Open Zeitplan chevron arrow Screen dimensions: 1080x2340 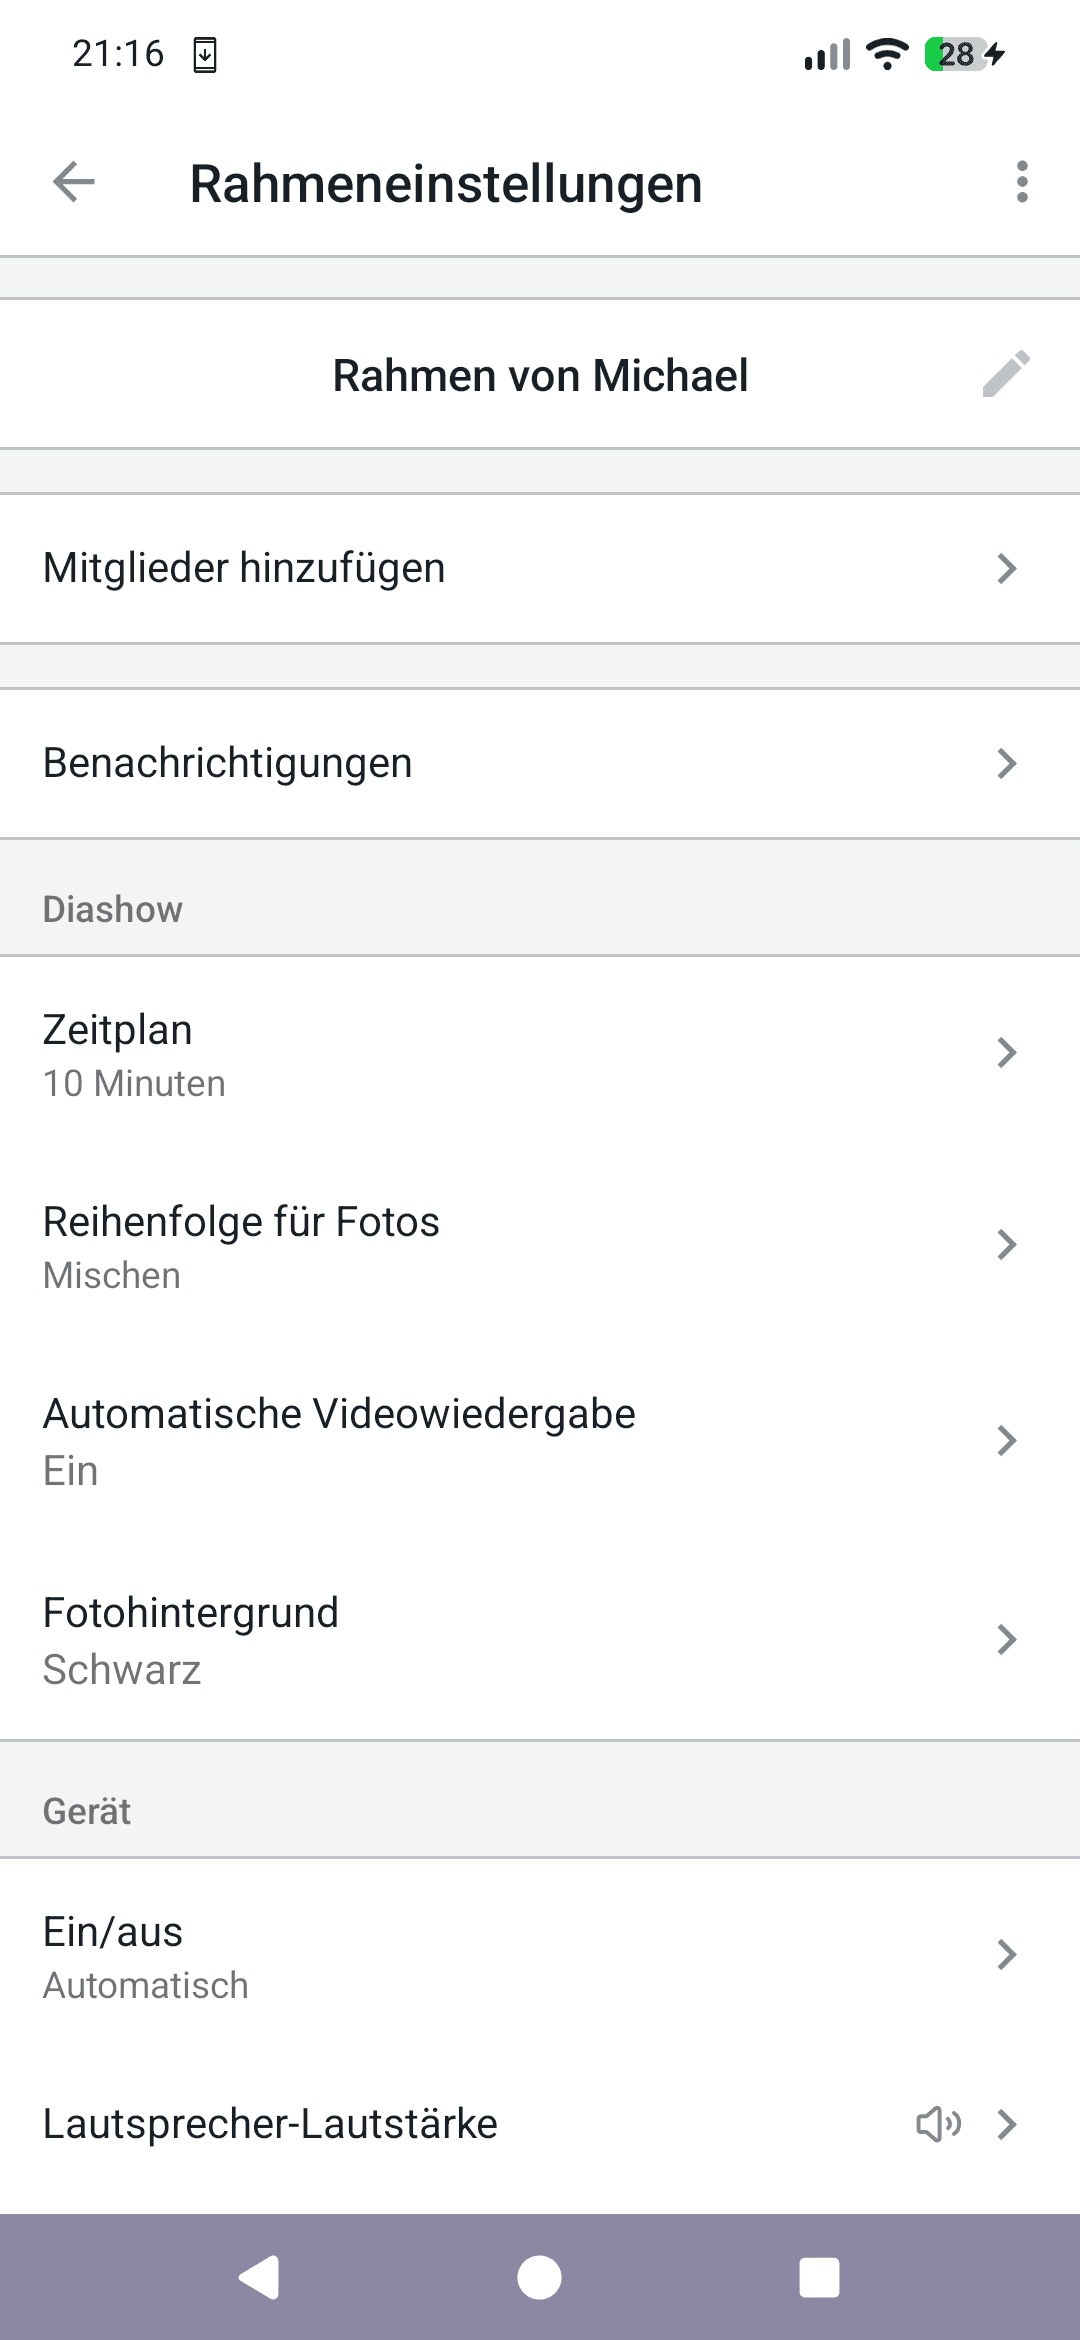[x=1006, y=1052]
